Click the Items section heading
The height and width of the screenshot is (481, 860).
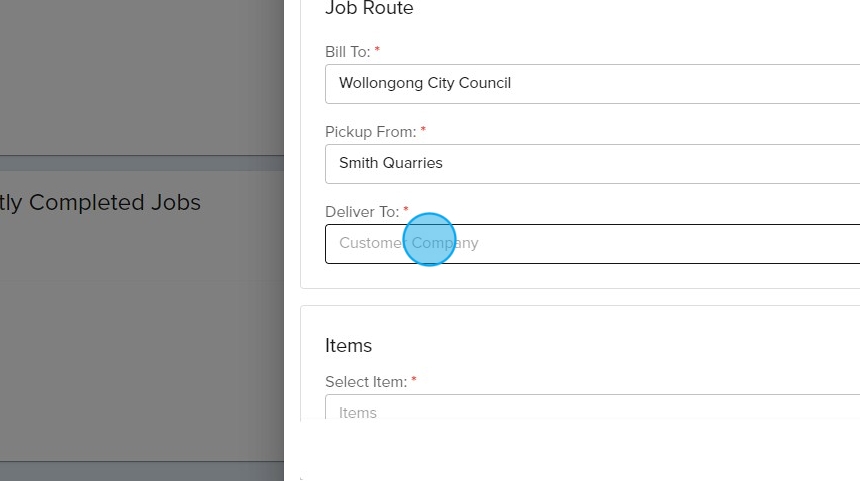(x=348, y=345)
